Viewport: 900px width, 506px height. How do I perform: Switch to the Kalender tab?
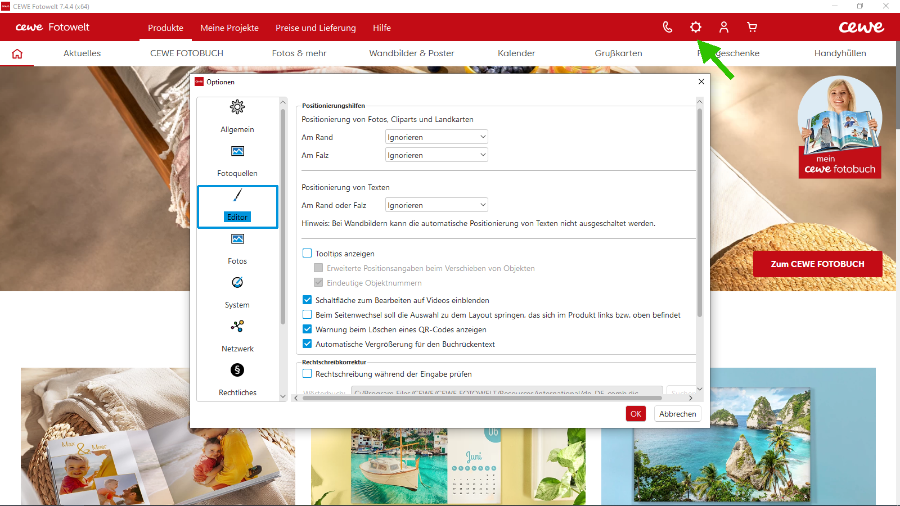[516, 53]
